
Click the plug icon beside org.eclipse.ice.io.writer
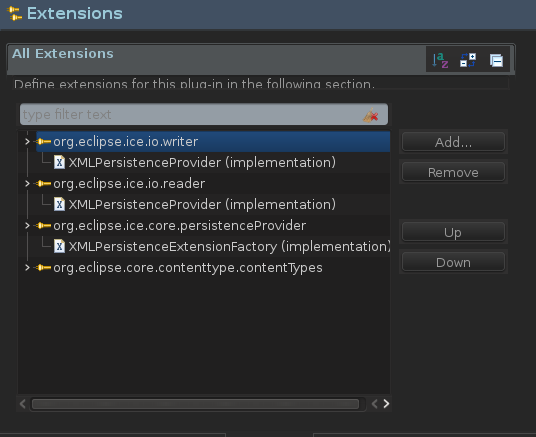tap(43, 142)
